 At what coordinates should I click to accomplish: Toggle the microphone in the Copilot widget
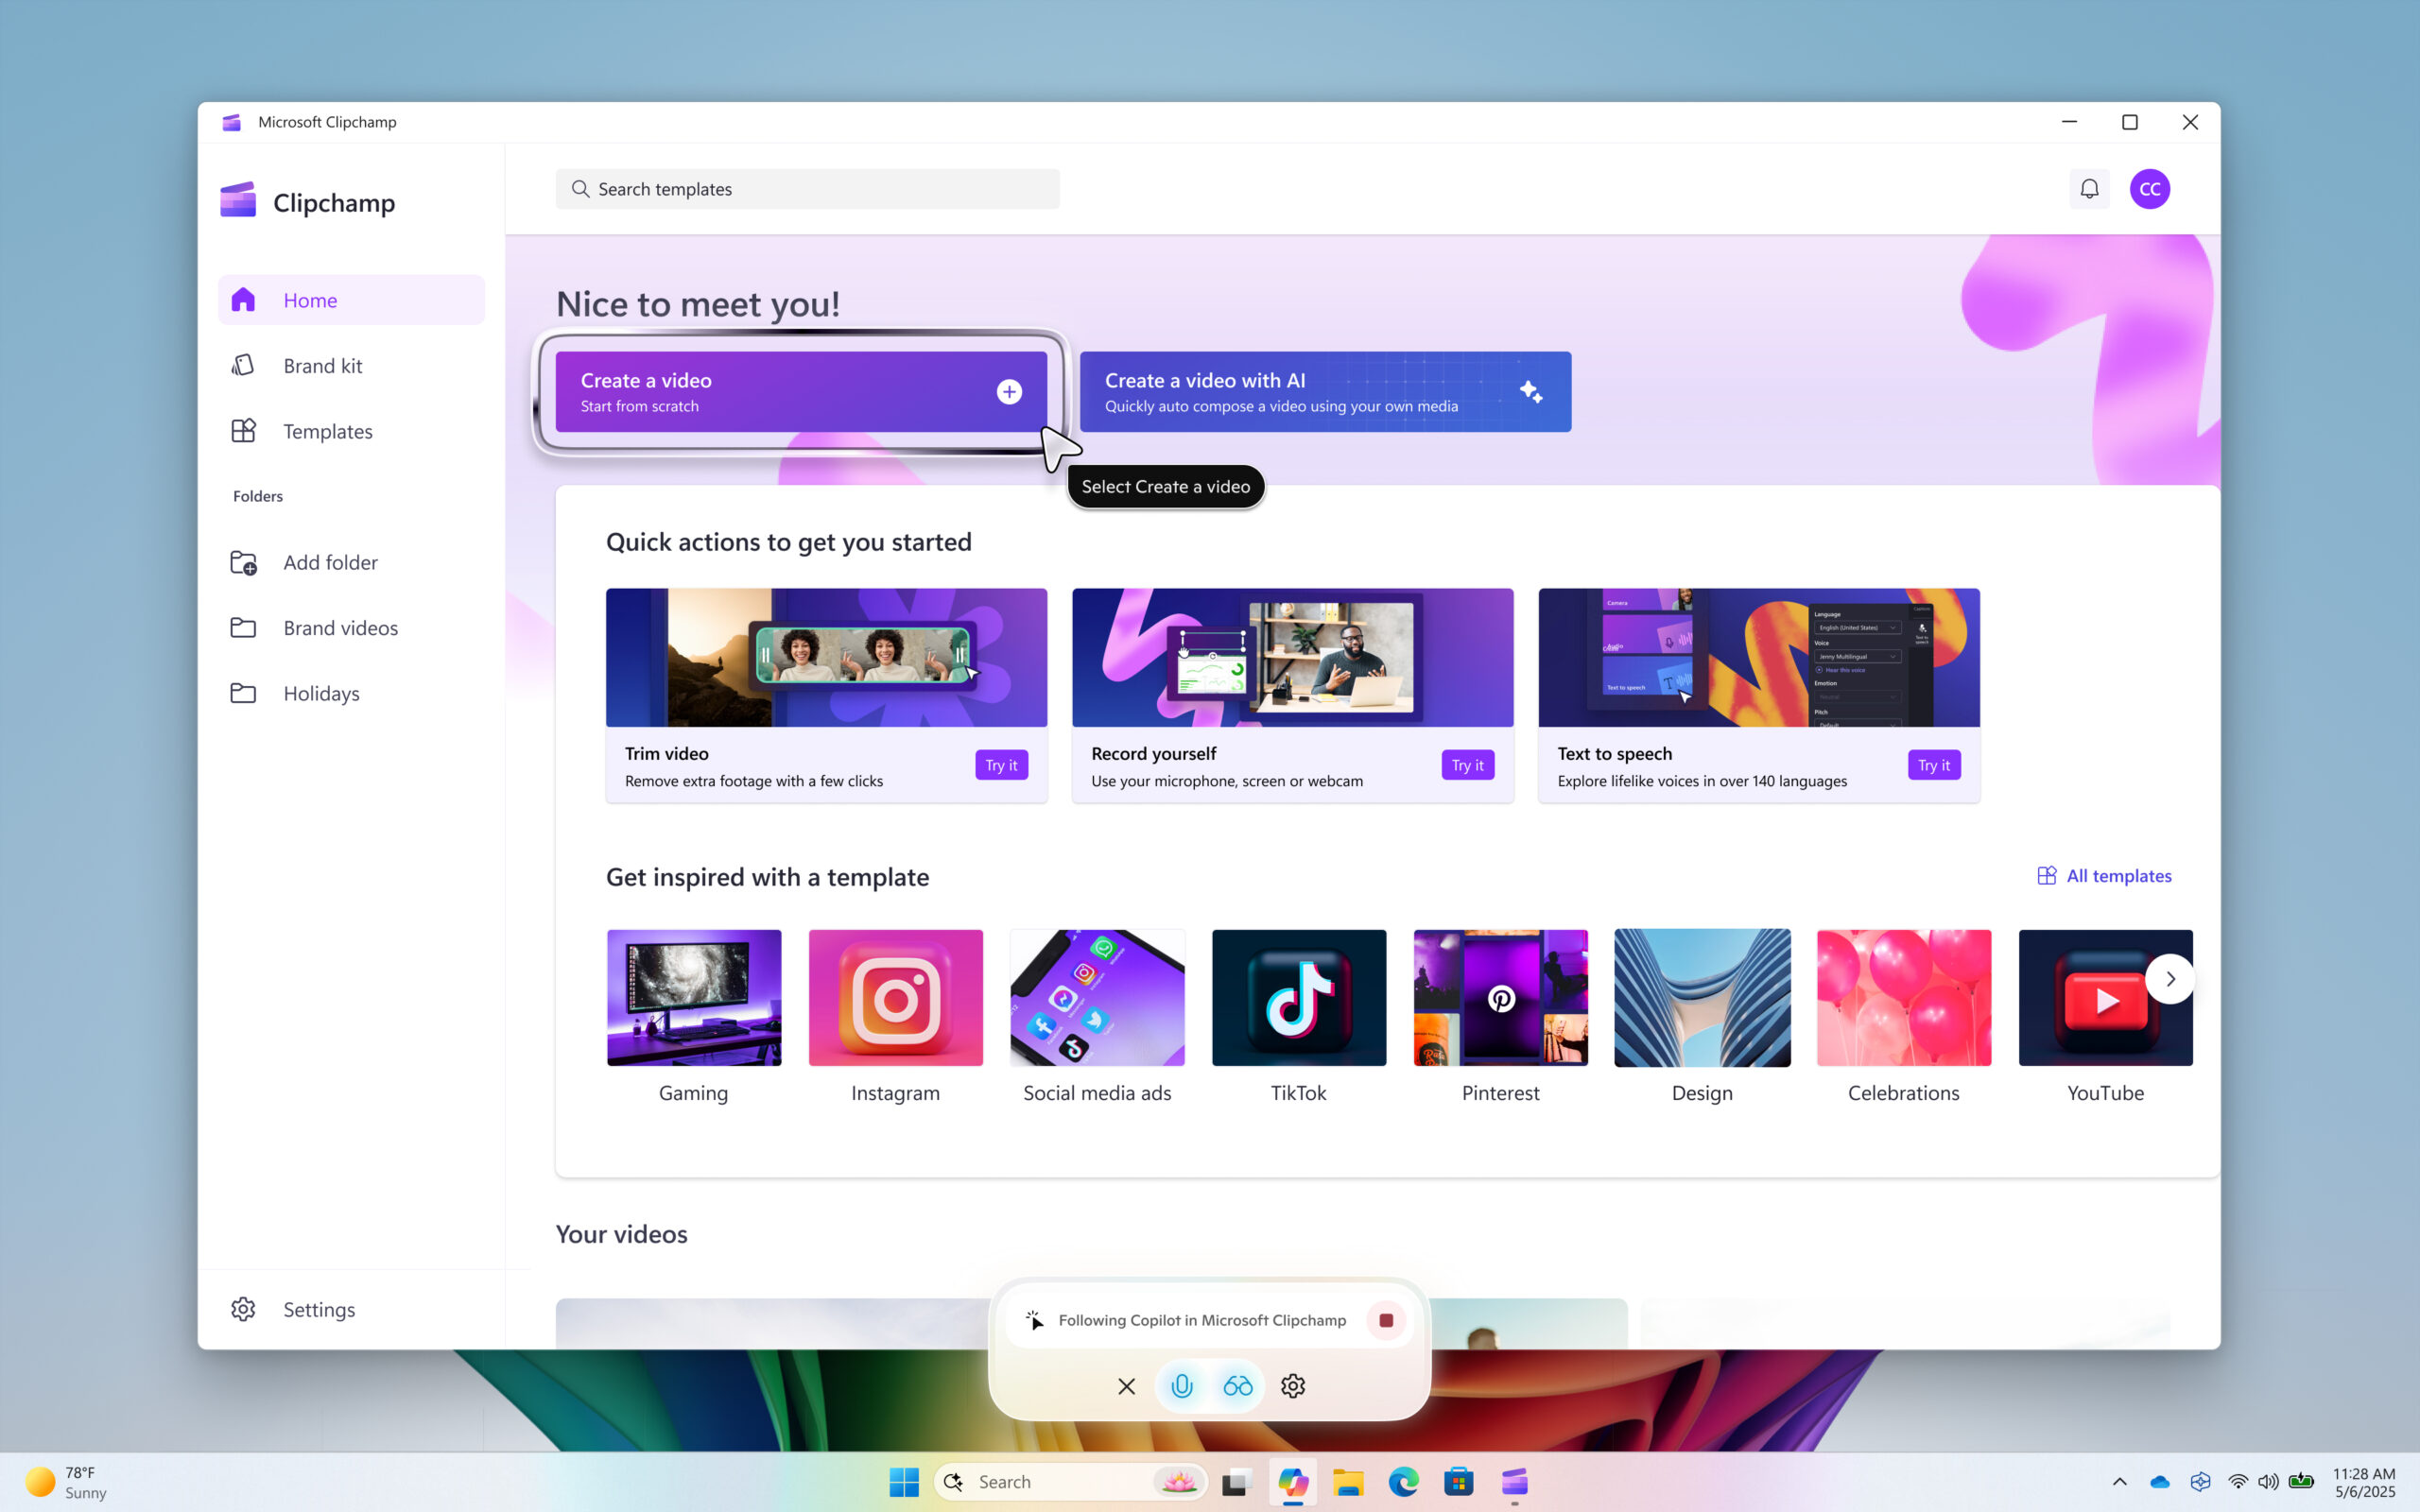point(1181,1386)
